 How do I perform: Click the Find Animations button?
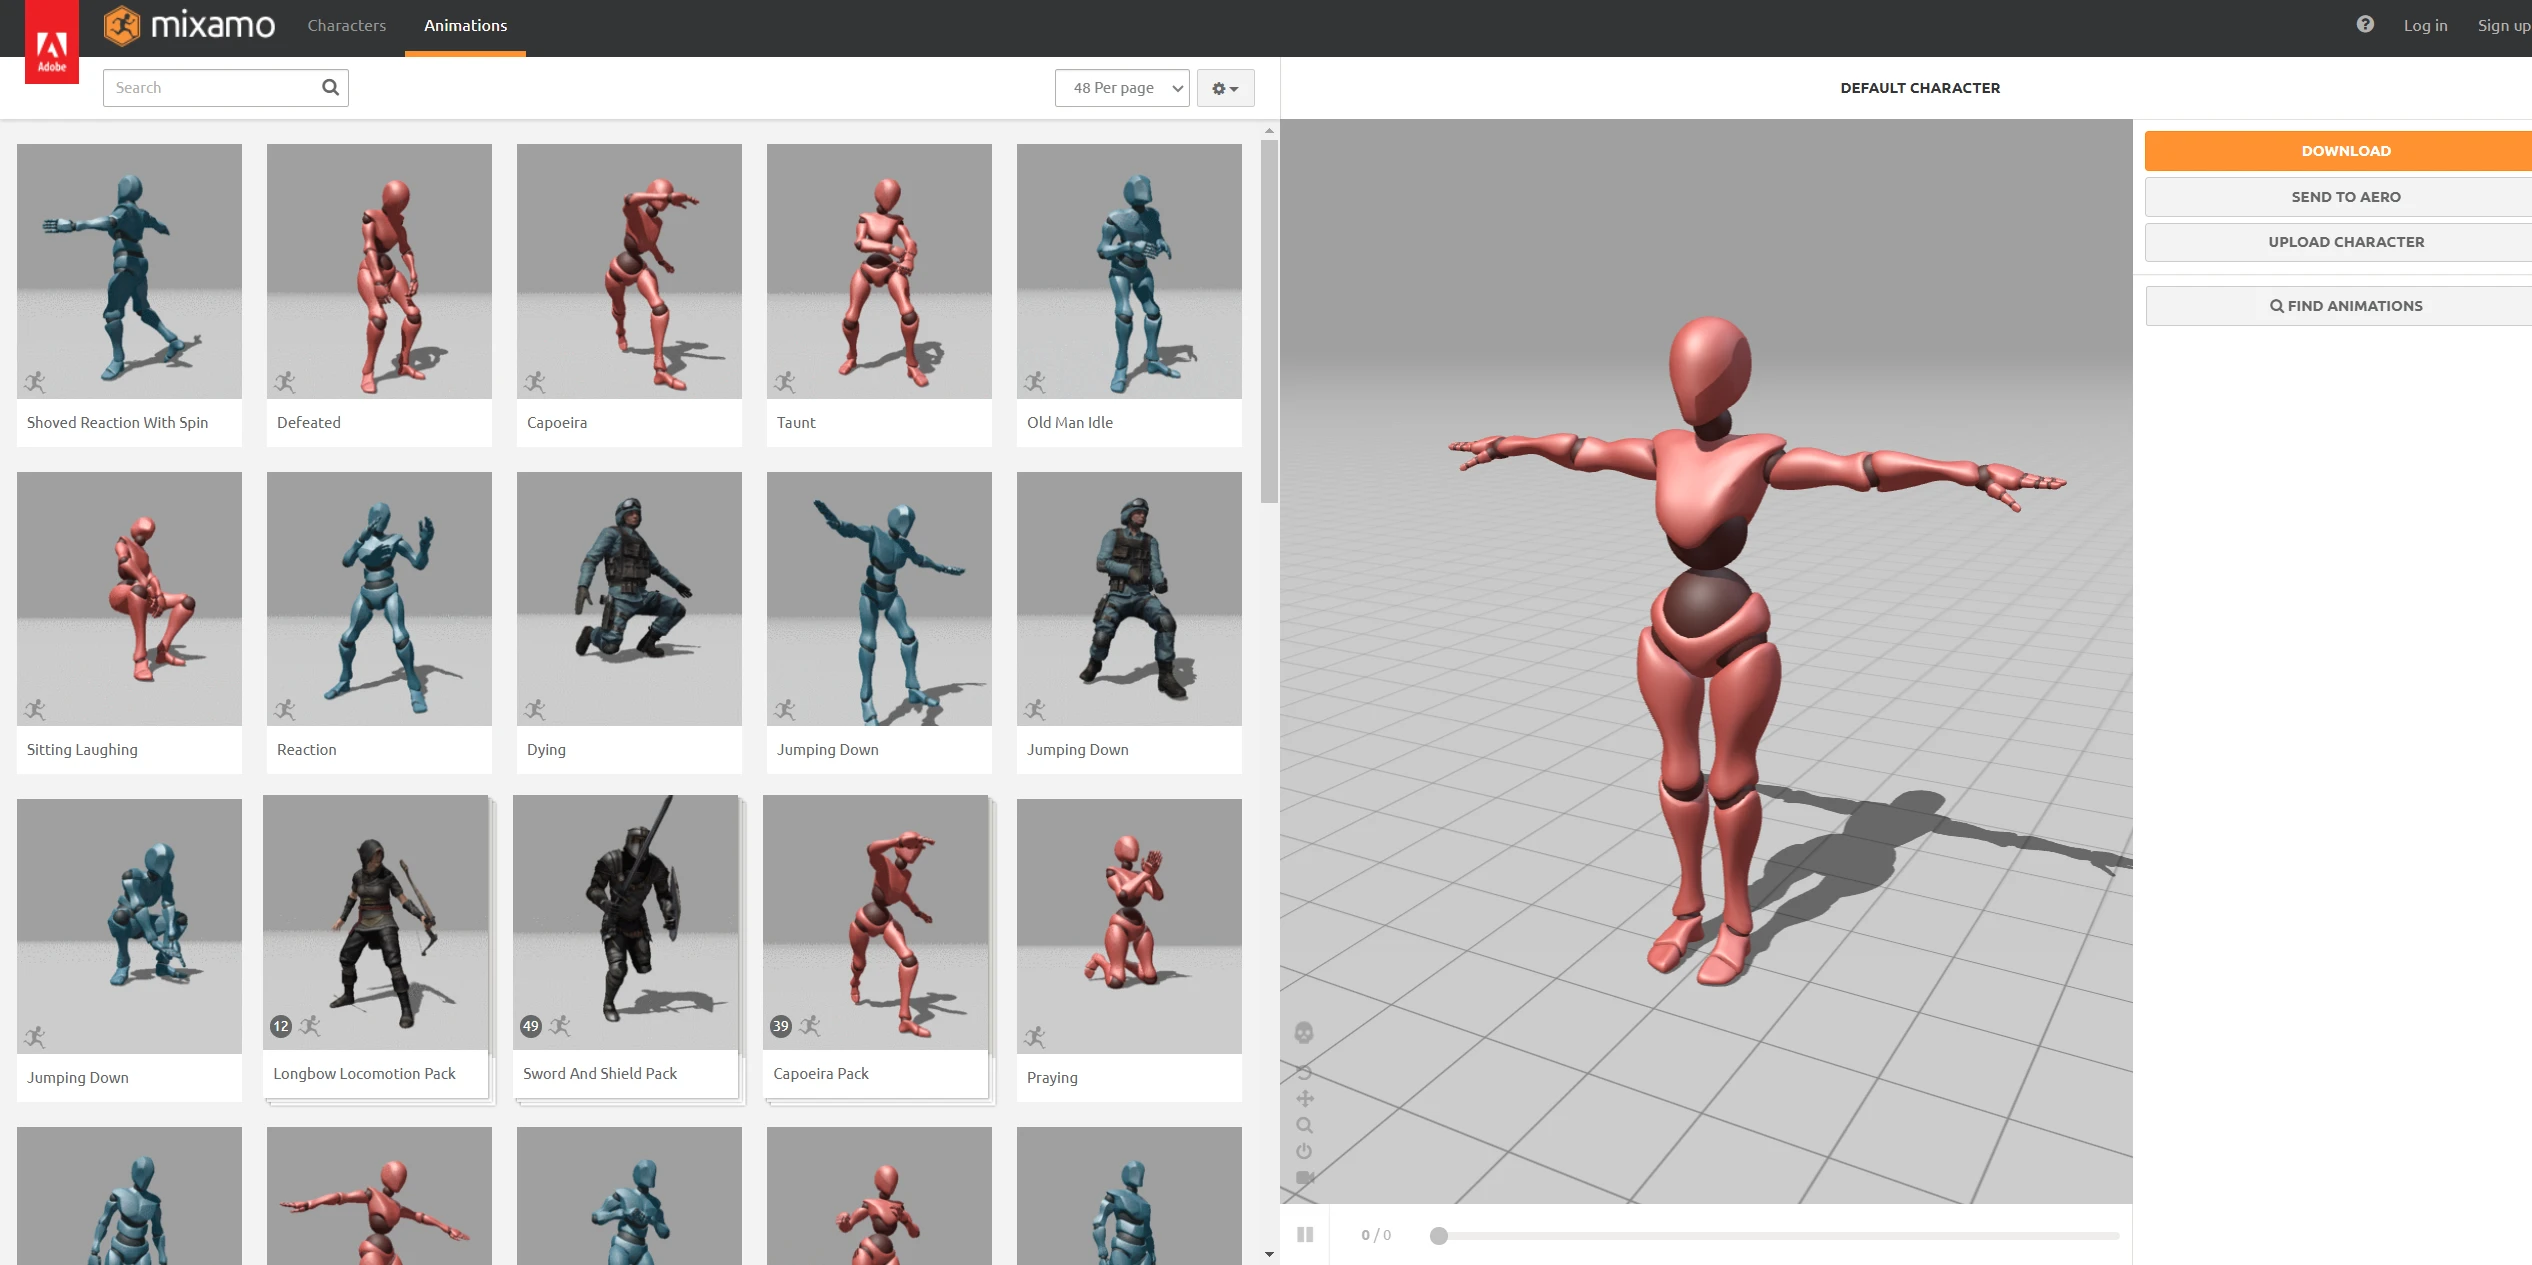tap(2338, 306)
